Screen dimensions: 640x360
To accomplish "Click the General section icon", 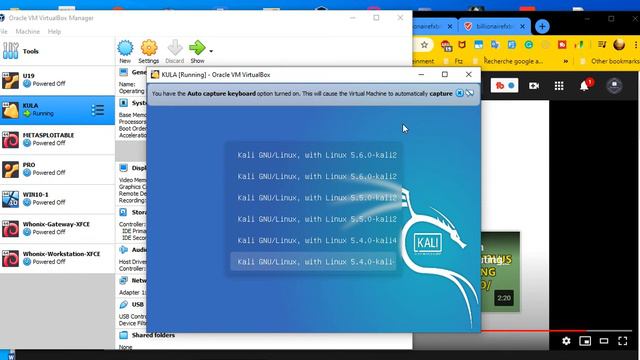I will point(123,72).
